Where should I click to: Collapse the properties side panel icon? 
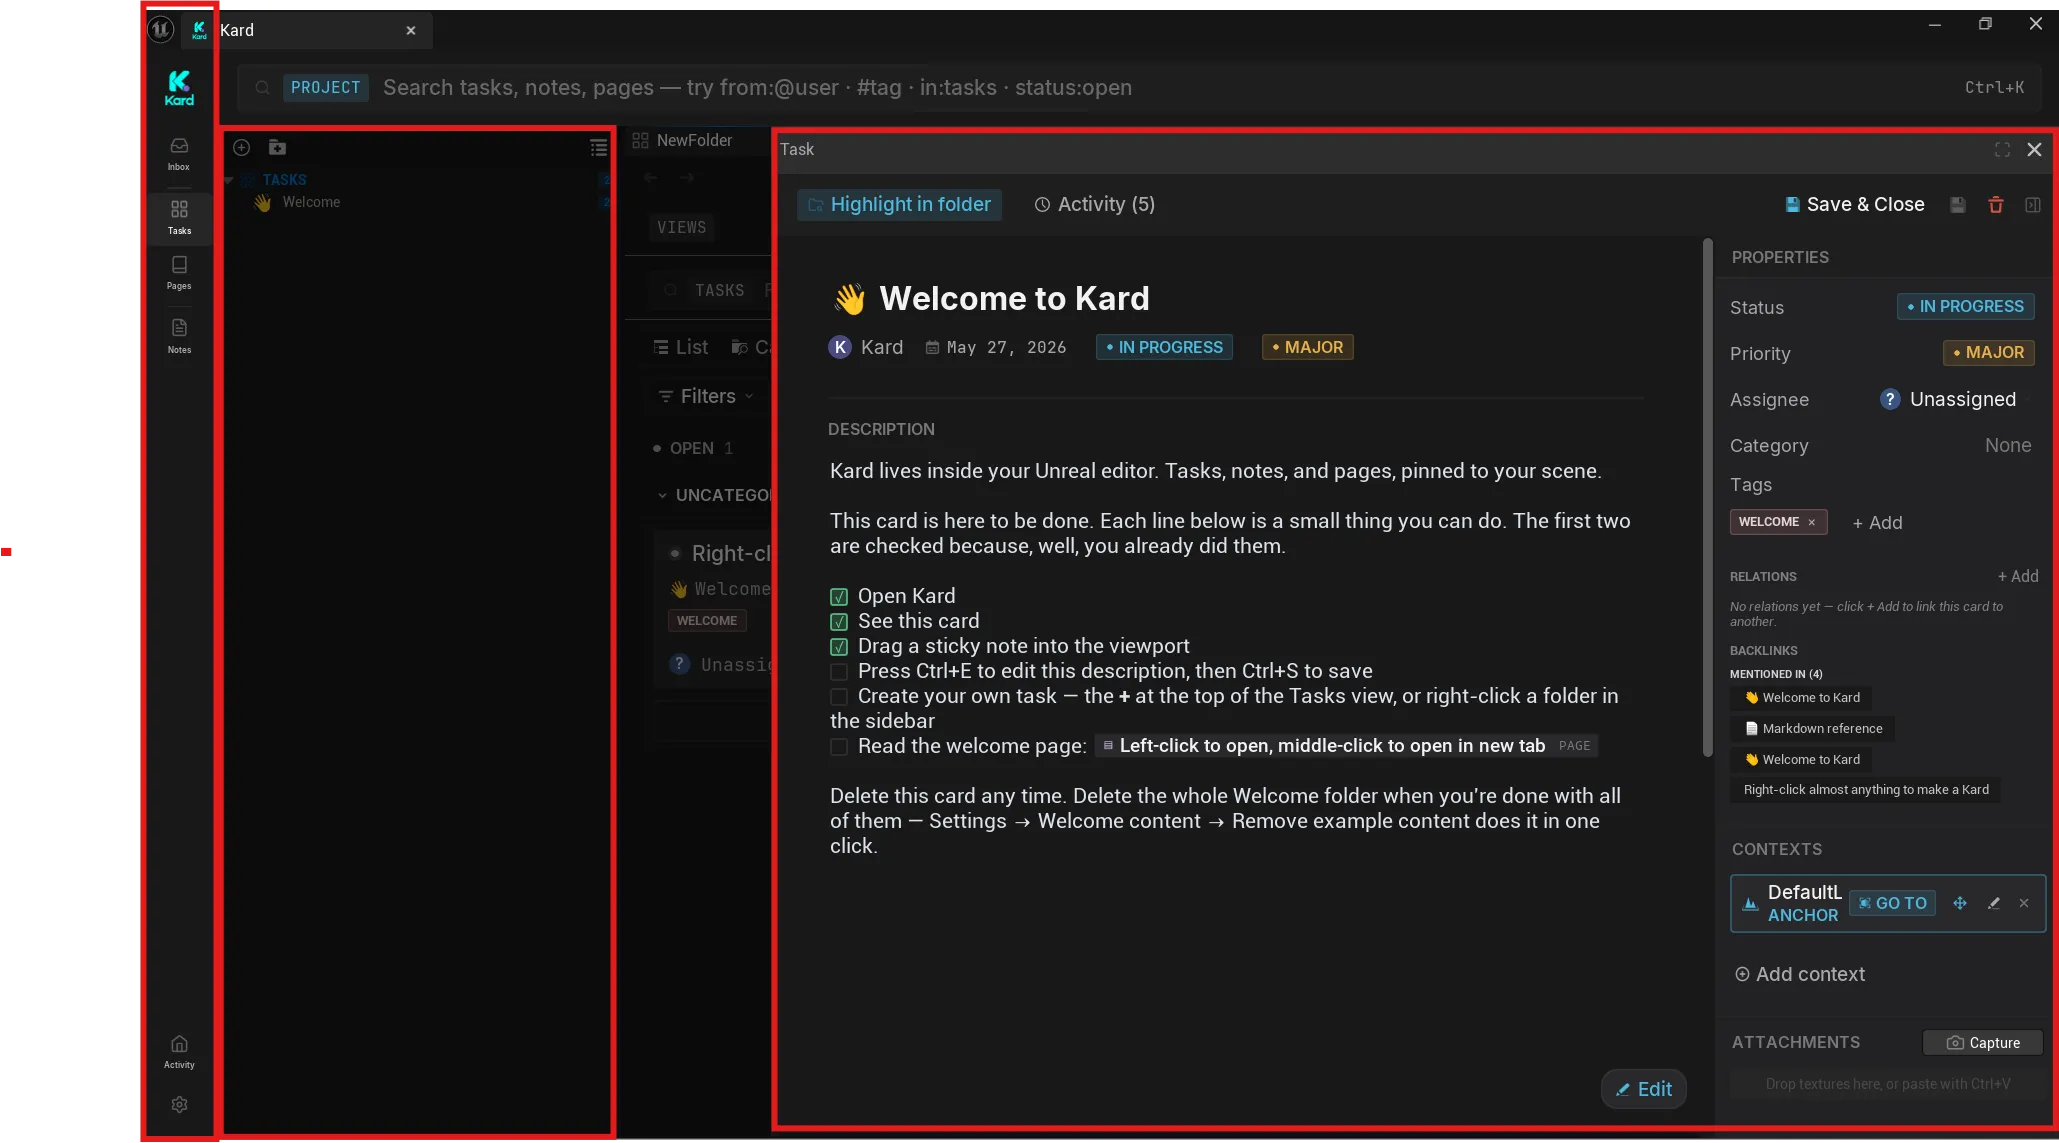pos(2033,205)
